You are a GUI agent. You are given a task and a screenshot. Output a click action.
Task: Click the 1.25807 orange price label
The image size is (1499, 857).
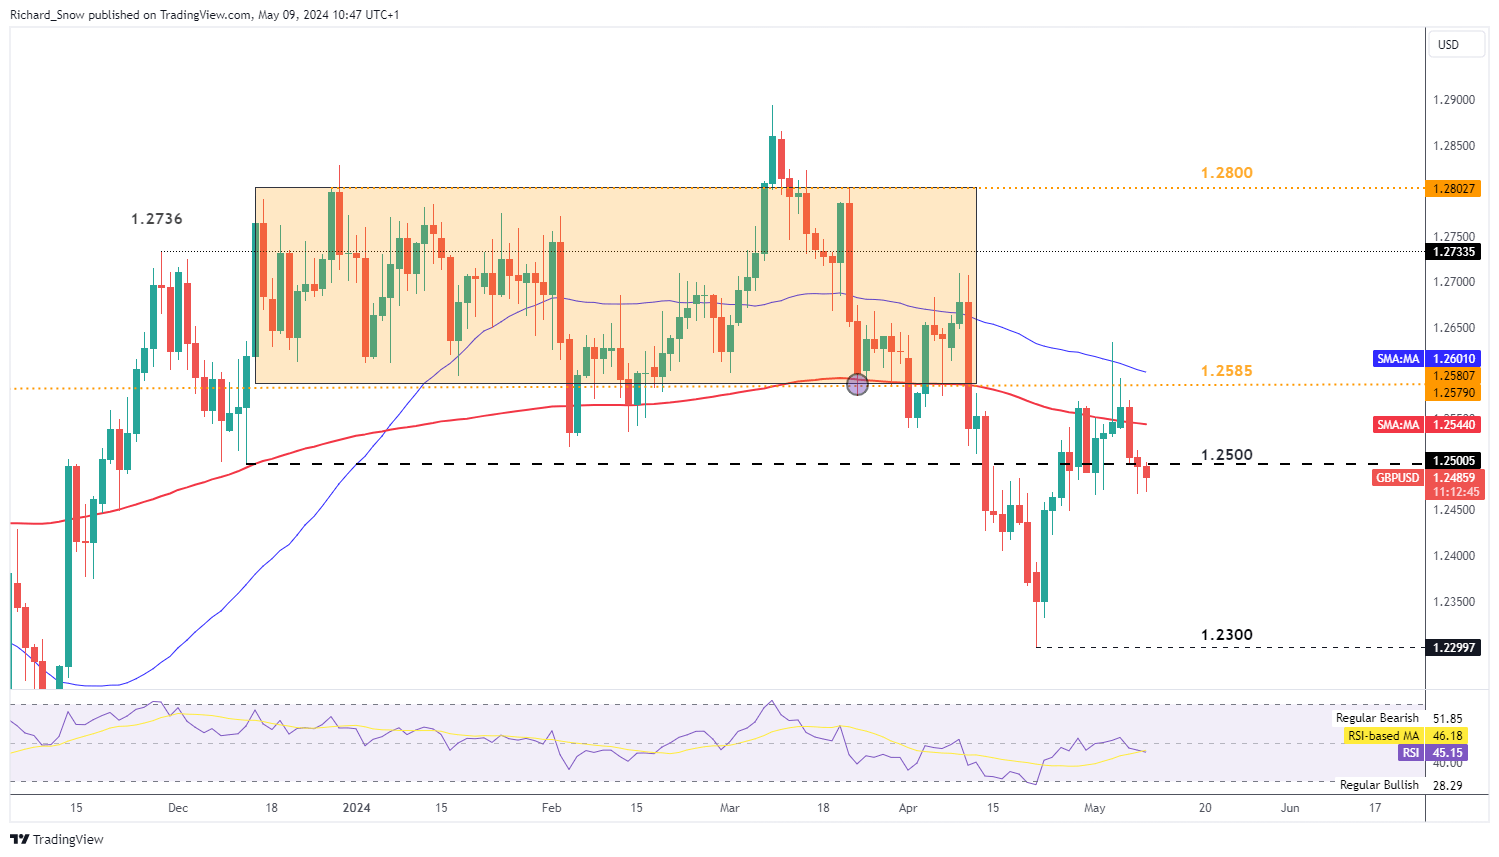point(1454,377)
